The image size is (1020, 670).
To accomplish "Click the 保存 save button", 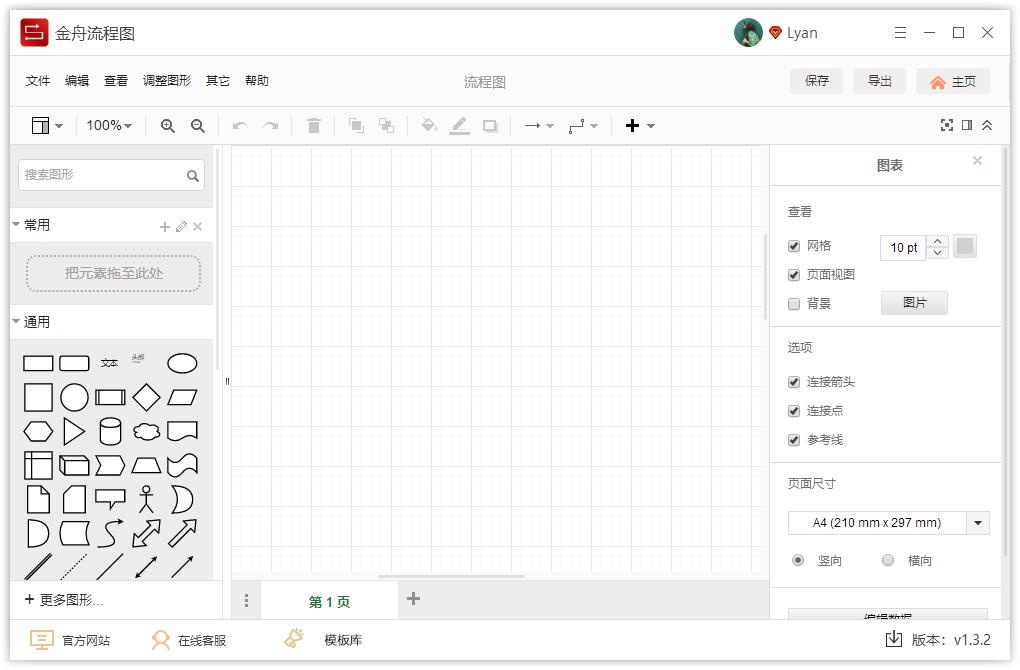I will coord(816,81).
